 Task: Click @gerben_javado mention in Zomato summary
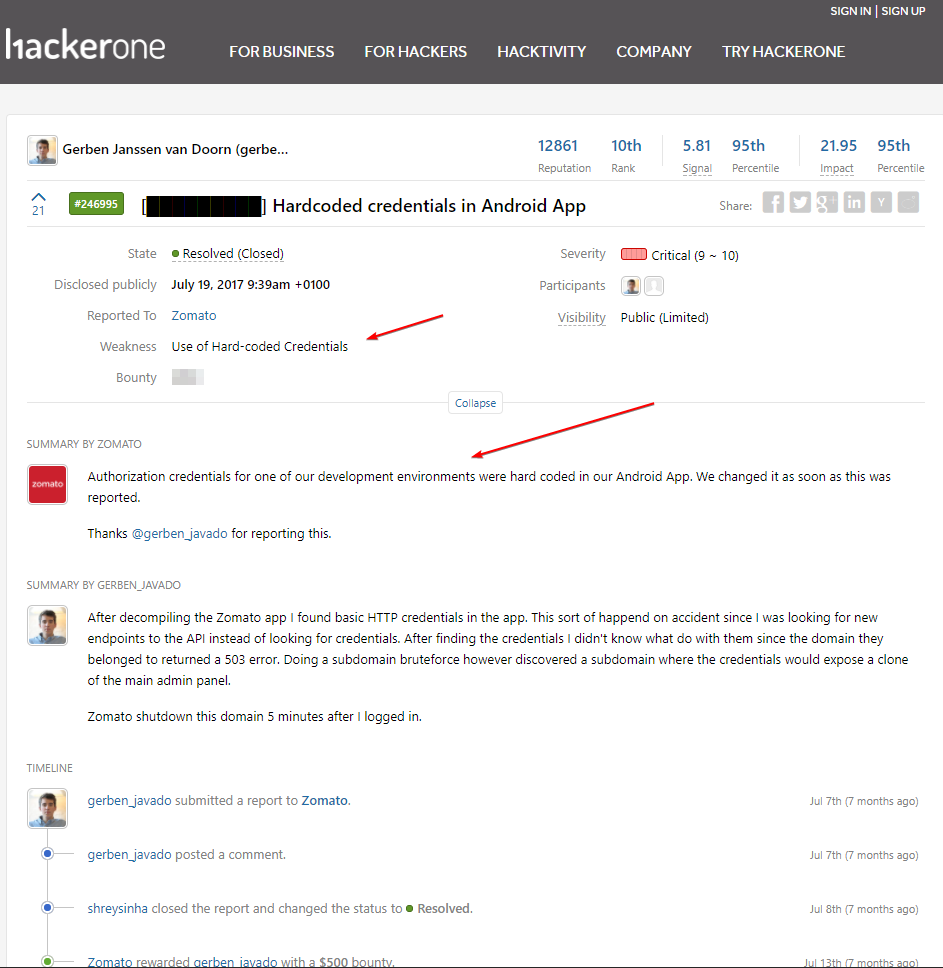(x=180, y=533)
